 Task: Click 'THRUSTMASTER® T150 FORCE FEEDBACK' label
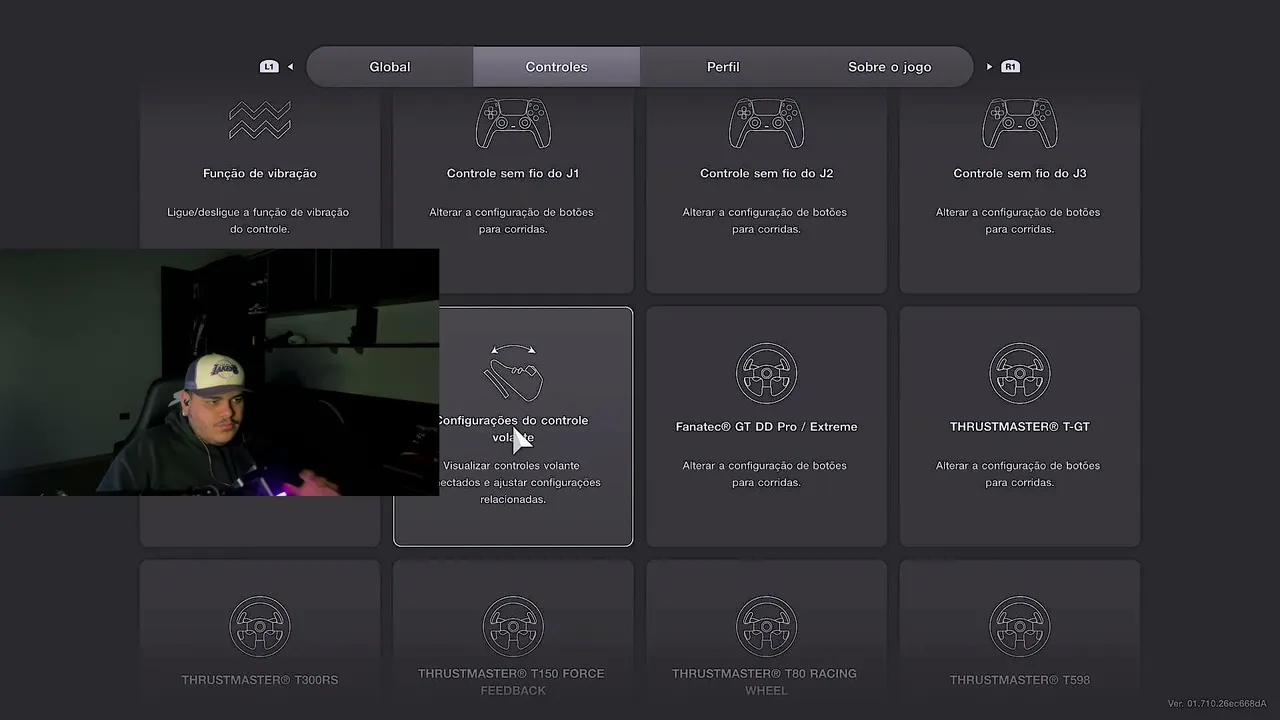[x=513, y=682]
